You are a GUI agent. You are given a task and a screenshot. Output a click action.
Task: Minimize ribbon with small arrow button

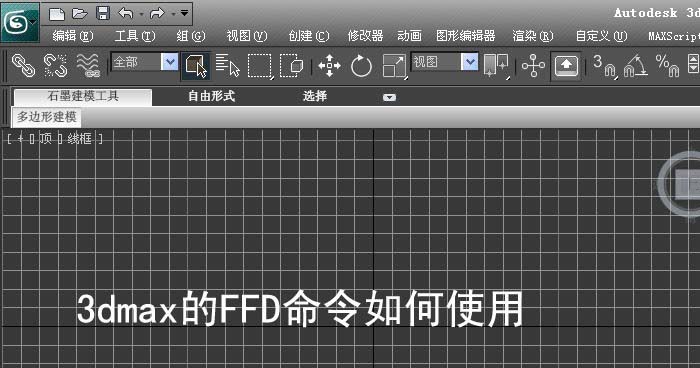click(389, 97)
